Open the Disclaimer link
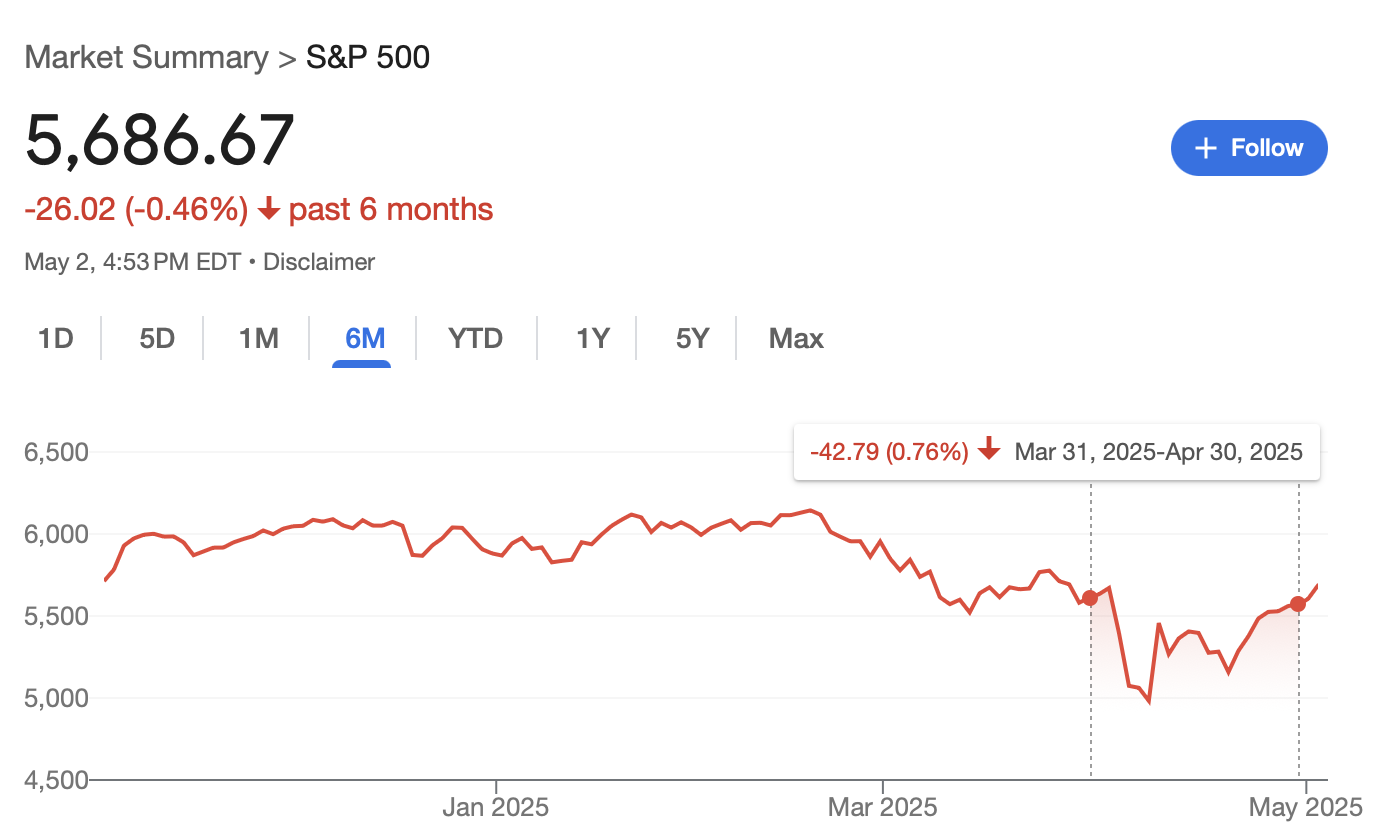This screenshot has height=838, width=1388. [319, 262]
